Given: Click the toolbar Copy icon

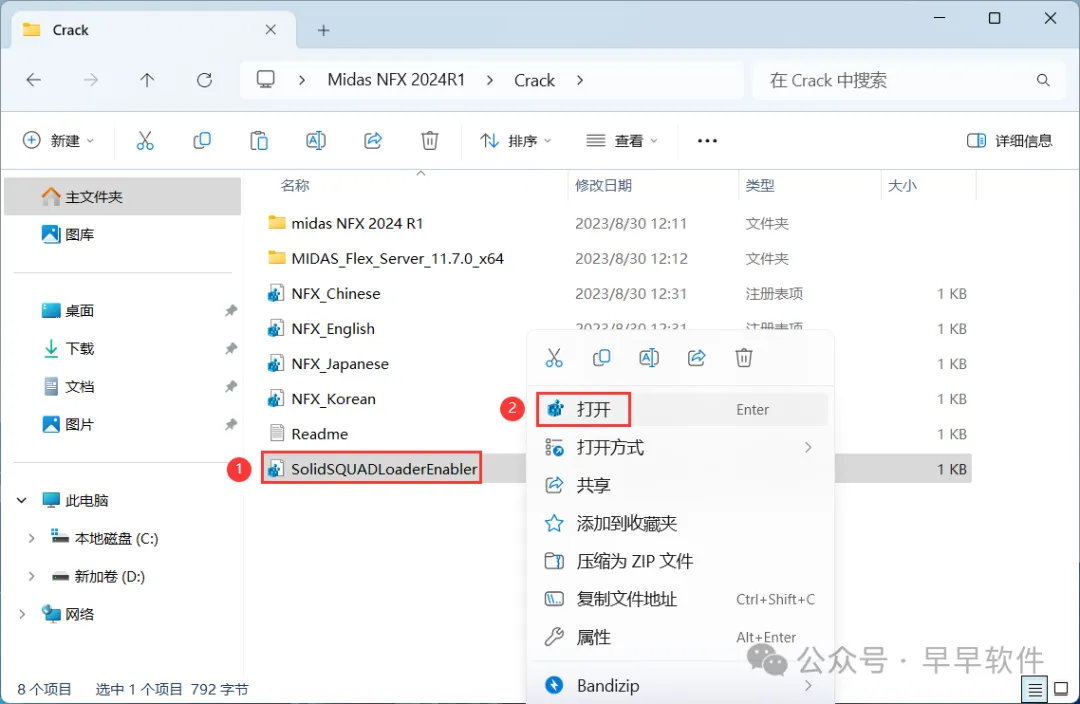Looking at the screenshot, I should point(202,141).
